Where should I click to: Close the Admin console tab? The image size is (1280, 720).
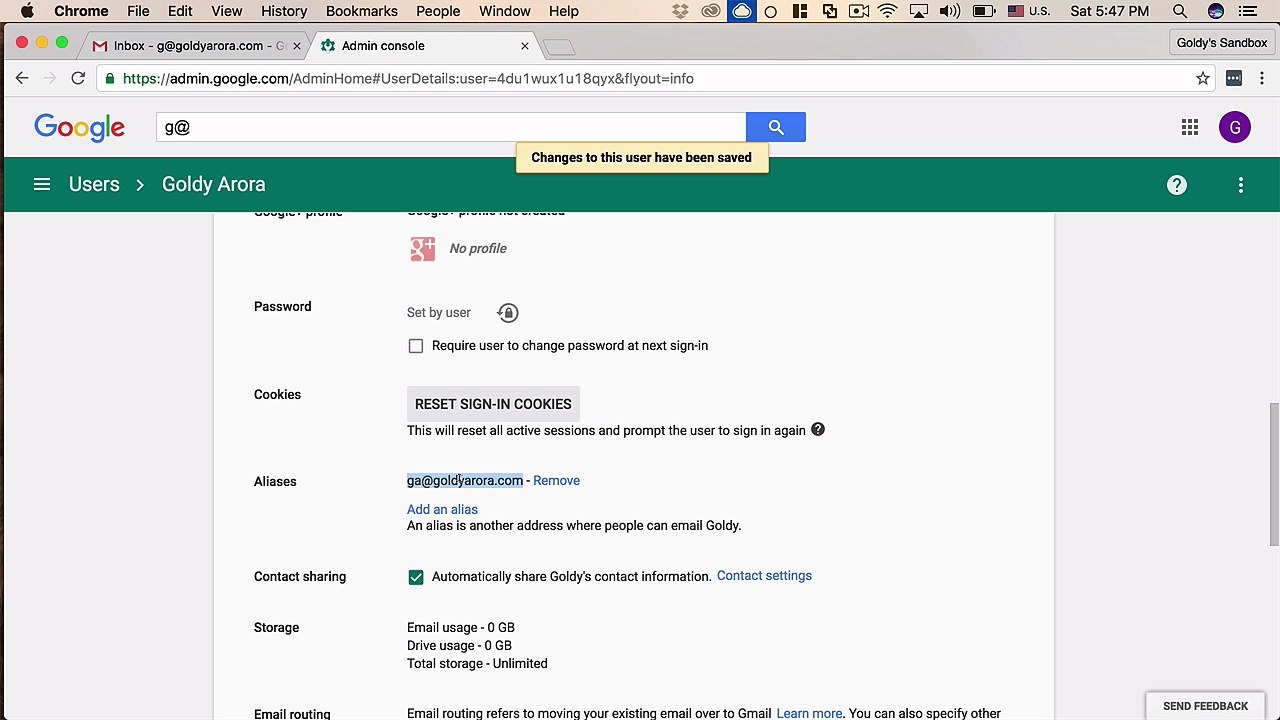[524, 46]
